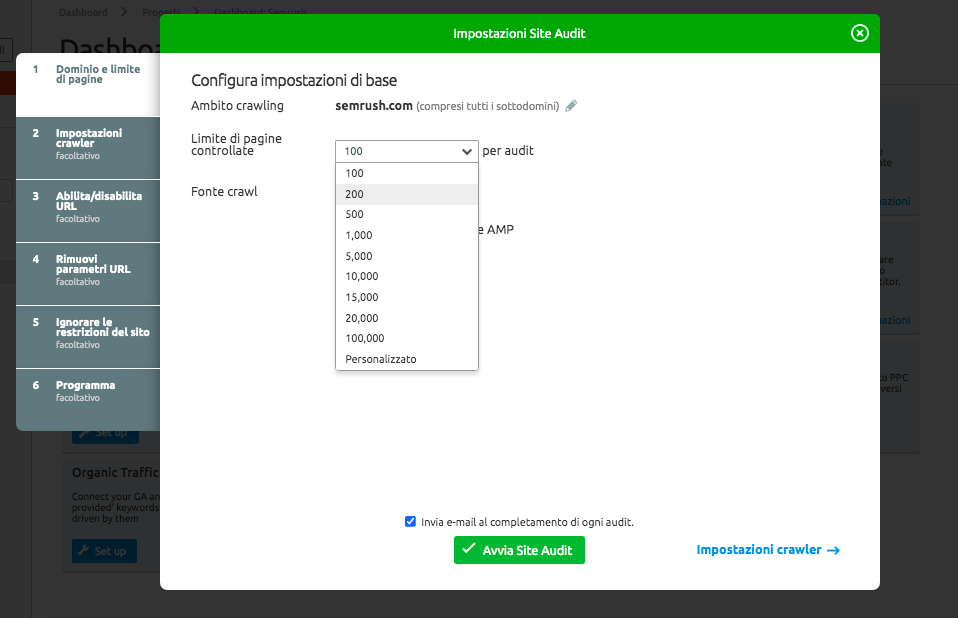This screenshot has width=958, height=618.
Task: Open the Impostazioni crawler arrow link
Action: [x=768, y=550]
